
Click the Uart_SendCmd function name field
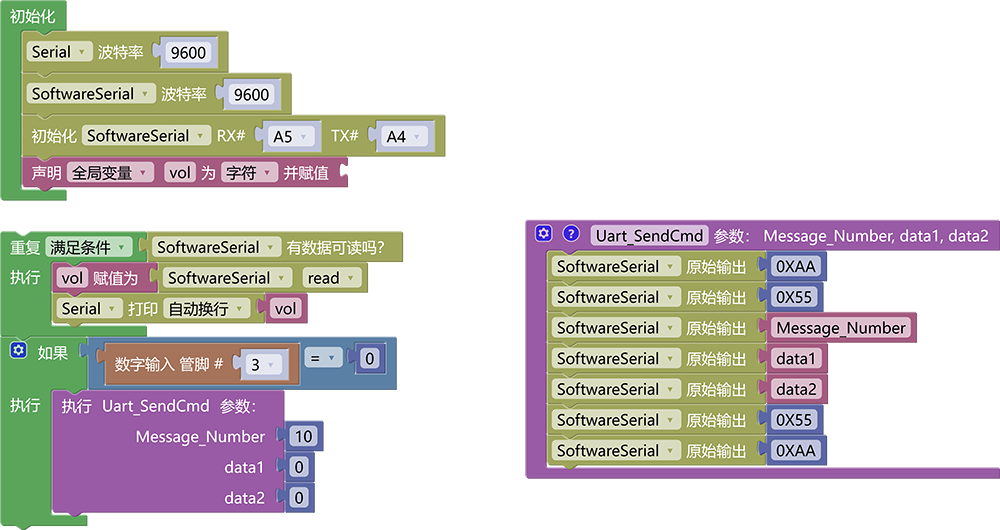pyautogui.click(x=649, y=235)
